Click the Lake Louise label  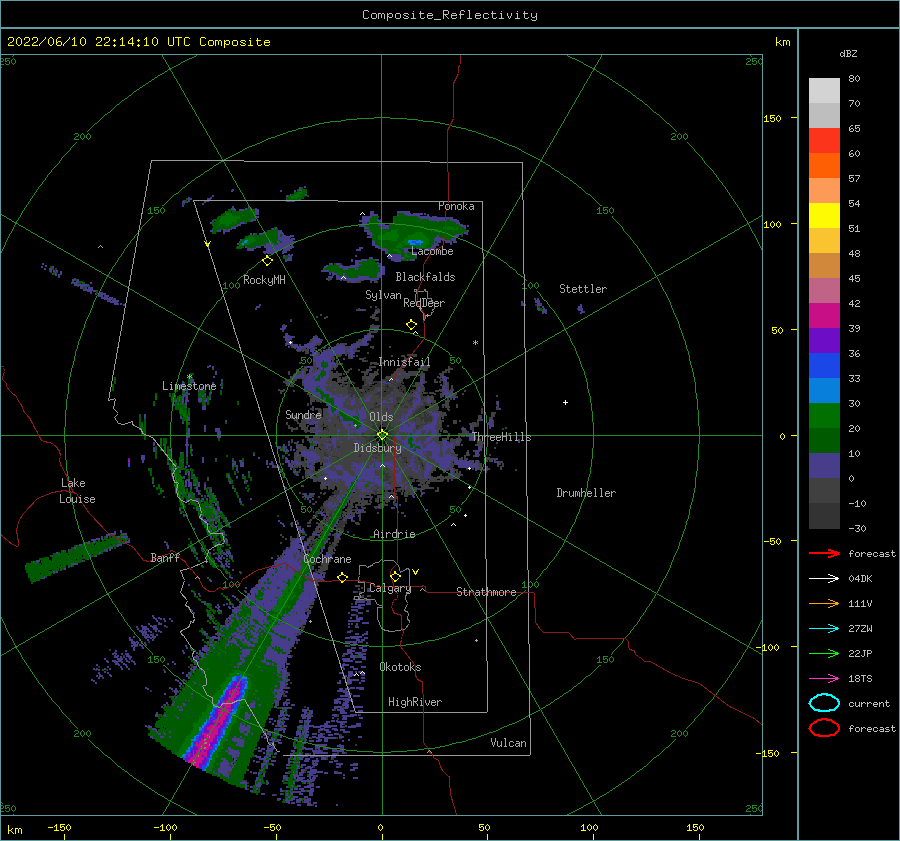coord(78,491)
